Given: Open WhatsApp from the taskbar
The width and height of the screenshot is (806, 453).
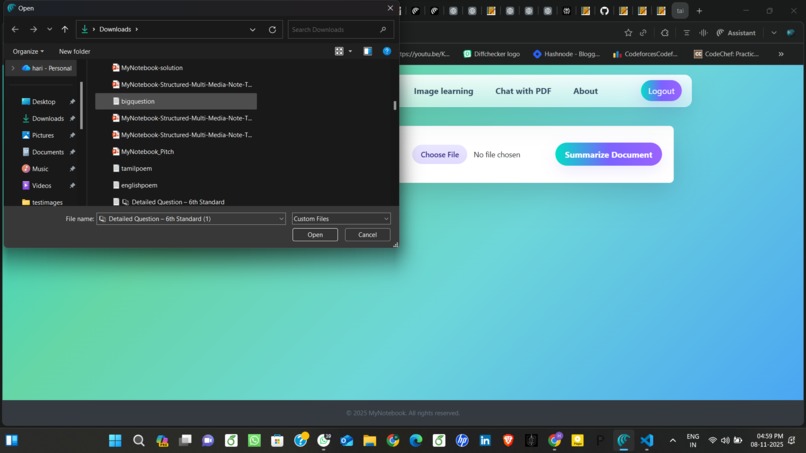Looking at the screenshot, I should pyautogui.click(x=254, y=440).
